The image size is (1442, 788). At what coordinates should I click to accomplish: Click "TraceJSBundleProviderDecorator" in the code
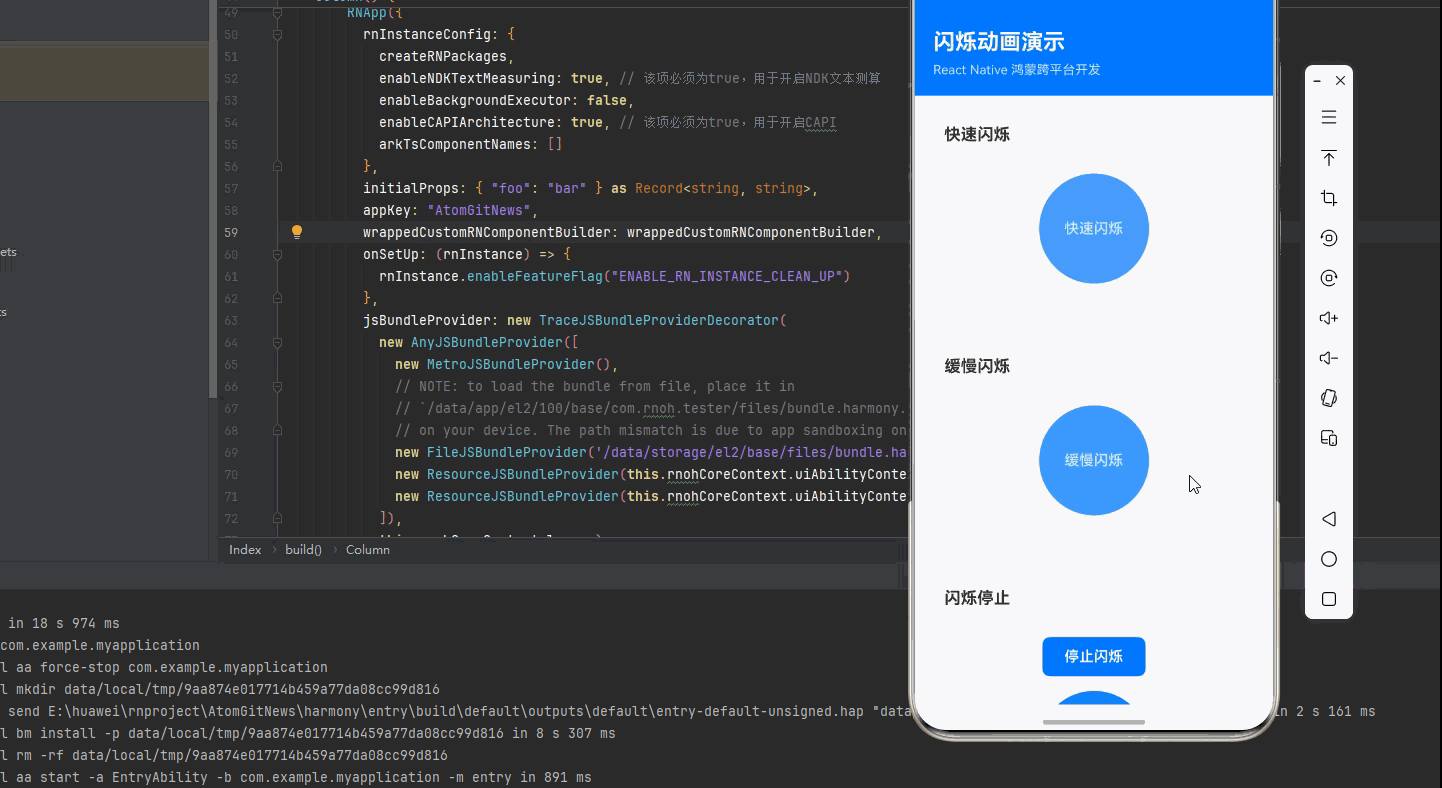click(659, 320)
